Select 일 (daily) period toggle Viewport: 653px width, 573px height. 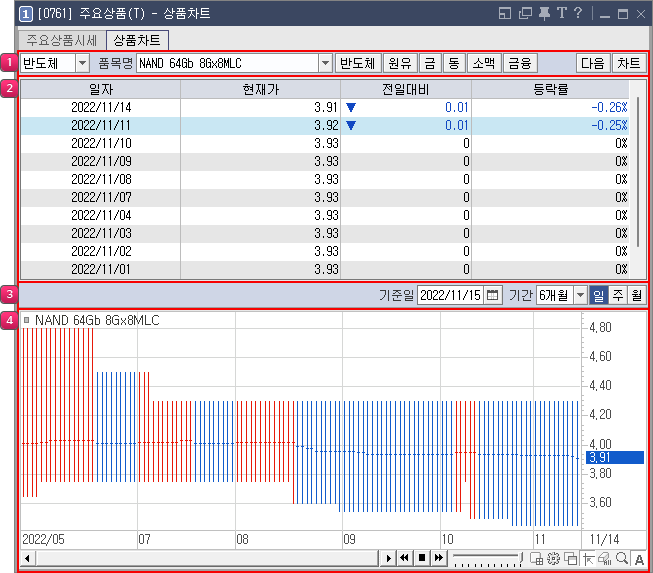pyautogui.click(x=598, y=295)
